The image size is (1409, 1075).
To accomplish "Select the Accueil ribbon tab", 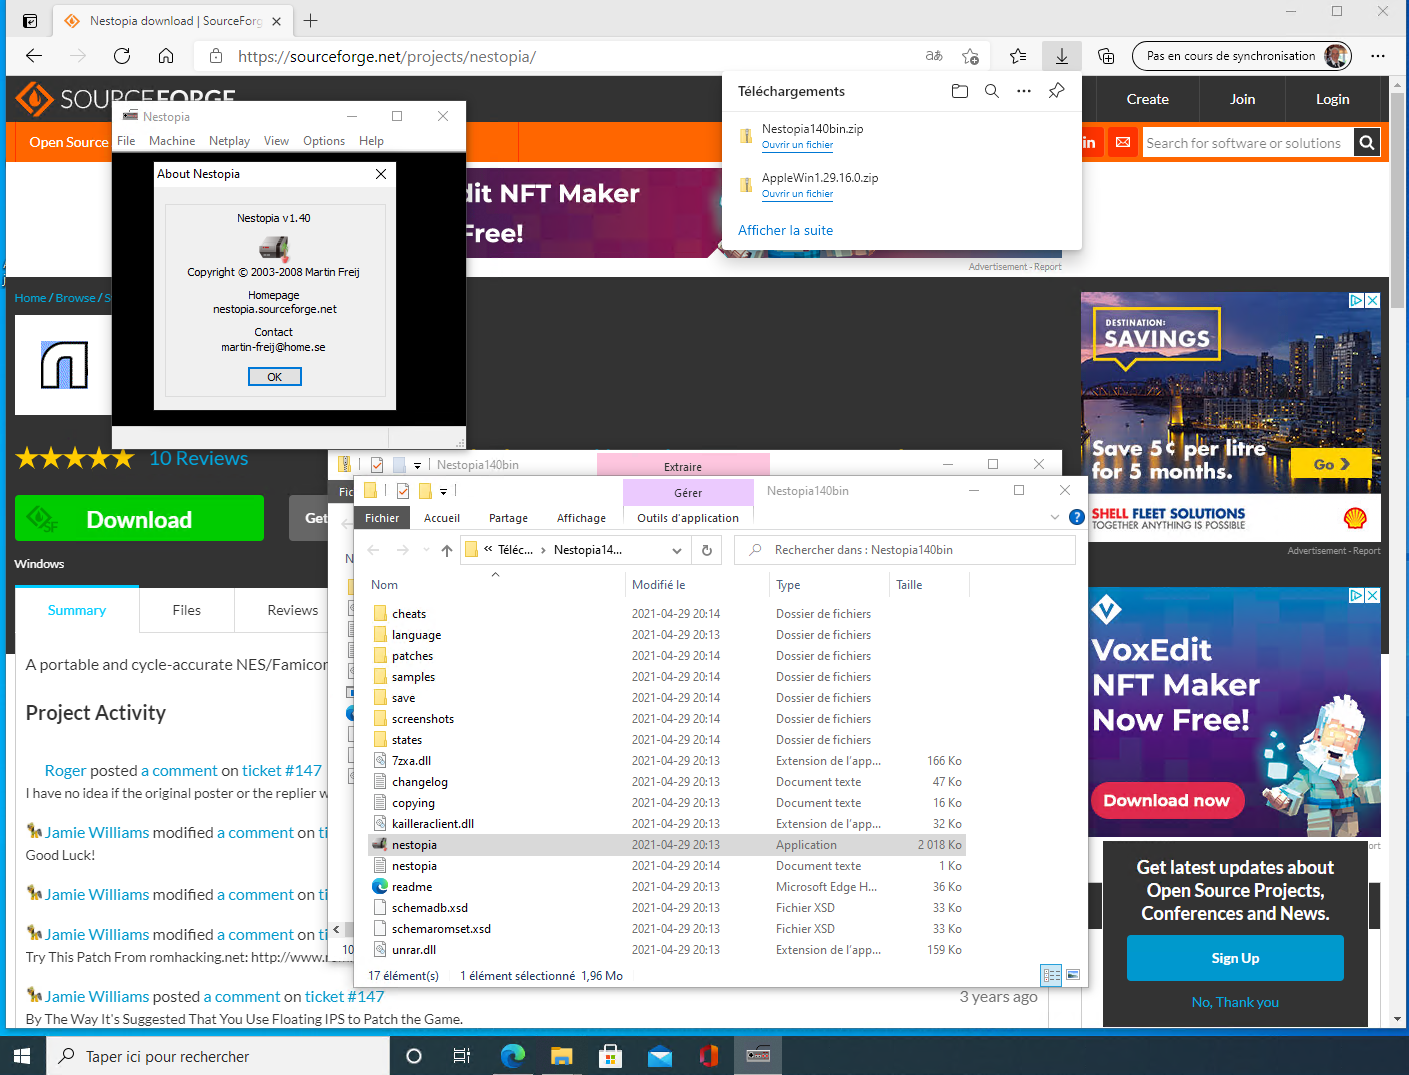I will point(442,518).
